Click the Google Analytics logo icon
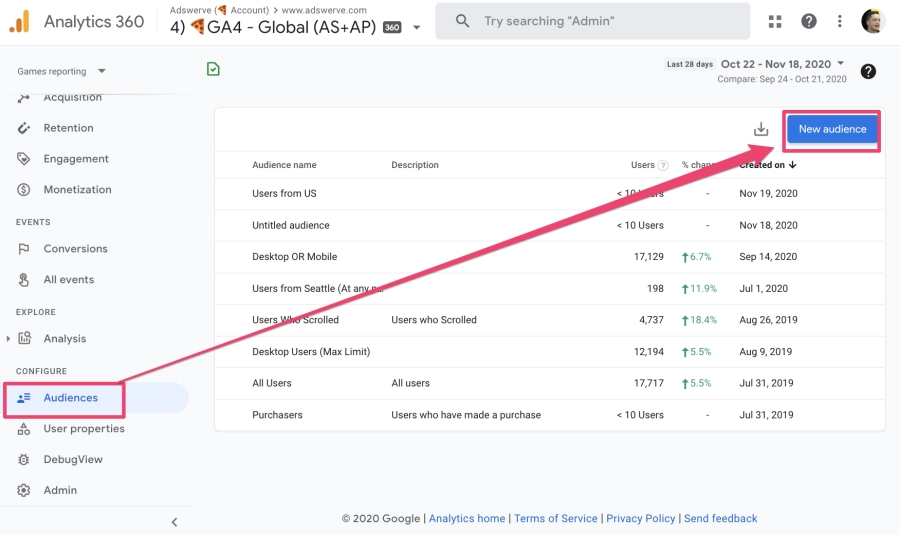Viewport: 900px width, 535px height. click(20, 22)
